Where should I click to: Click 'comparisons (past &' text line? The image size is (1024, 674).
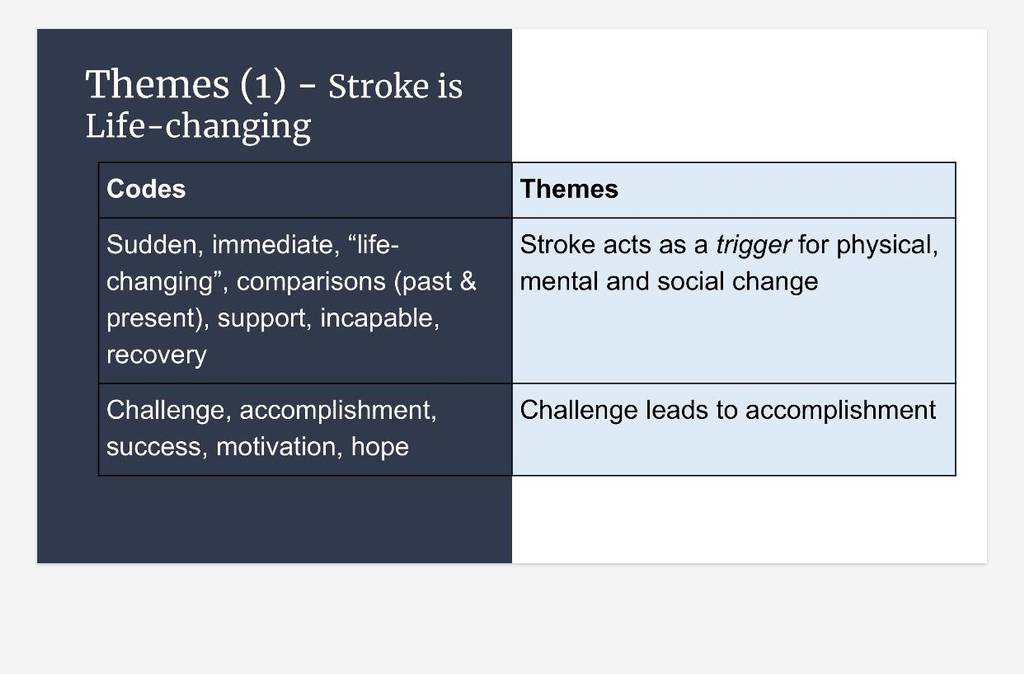357,281
